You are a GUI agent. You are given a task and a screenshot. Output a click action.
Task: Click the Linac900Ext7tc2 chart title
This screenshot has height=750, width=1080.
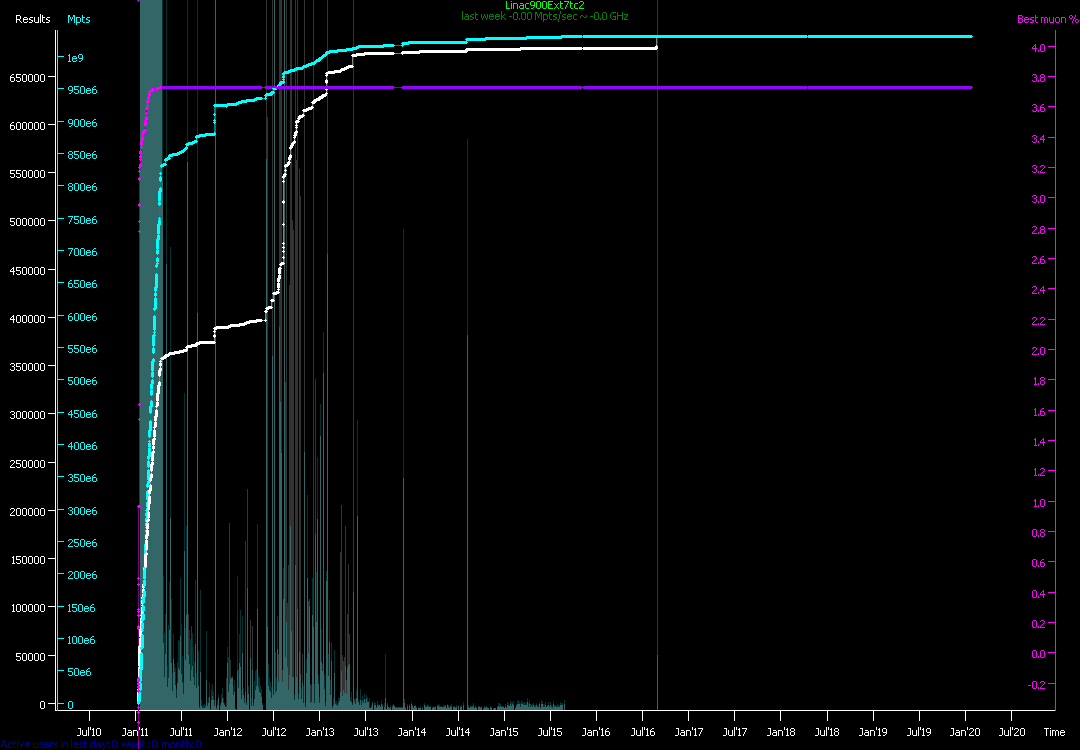pyautogui.click(x=545, y=6)
